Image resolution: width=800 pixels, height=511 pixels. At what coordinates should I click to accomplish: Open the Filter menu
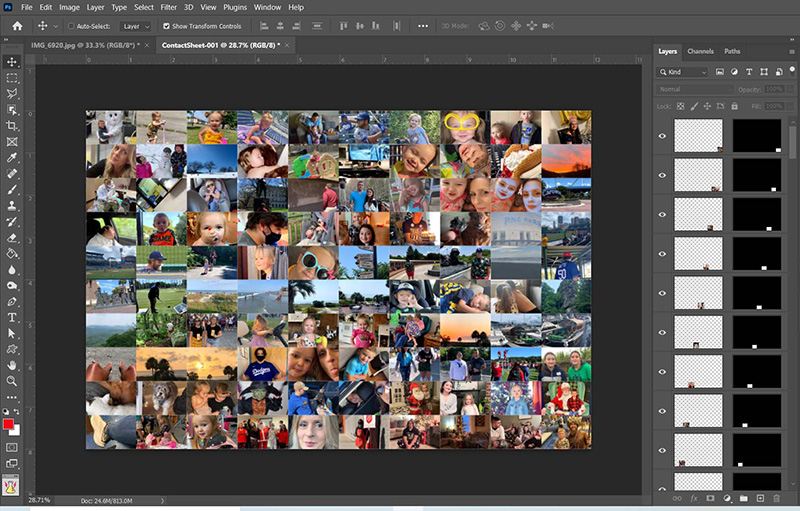[168, 7]
